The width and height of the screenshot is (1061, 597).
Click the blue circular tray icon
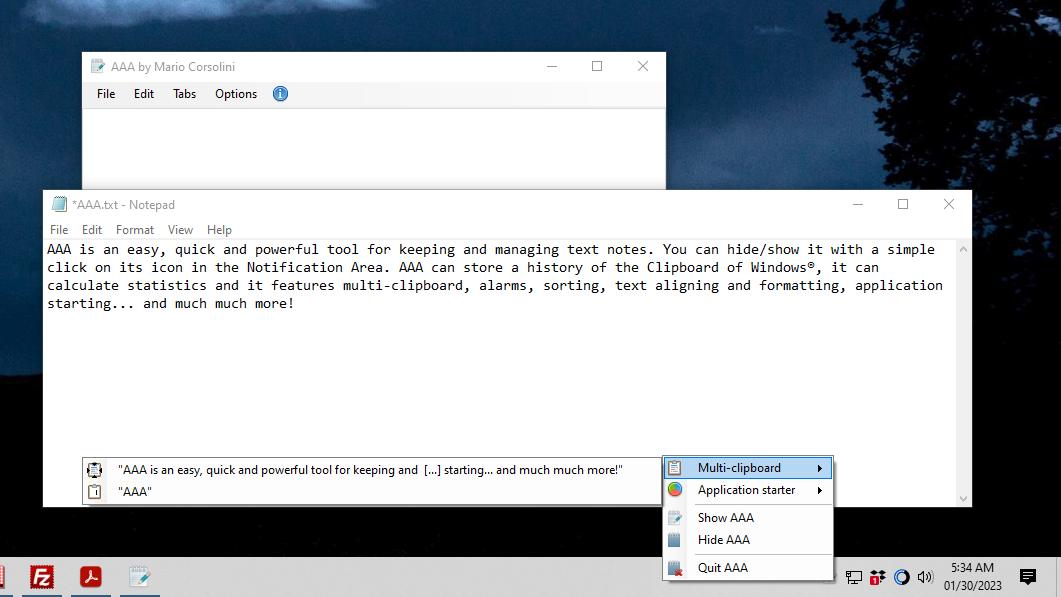901,577
